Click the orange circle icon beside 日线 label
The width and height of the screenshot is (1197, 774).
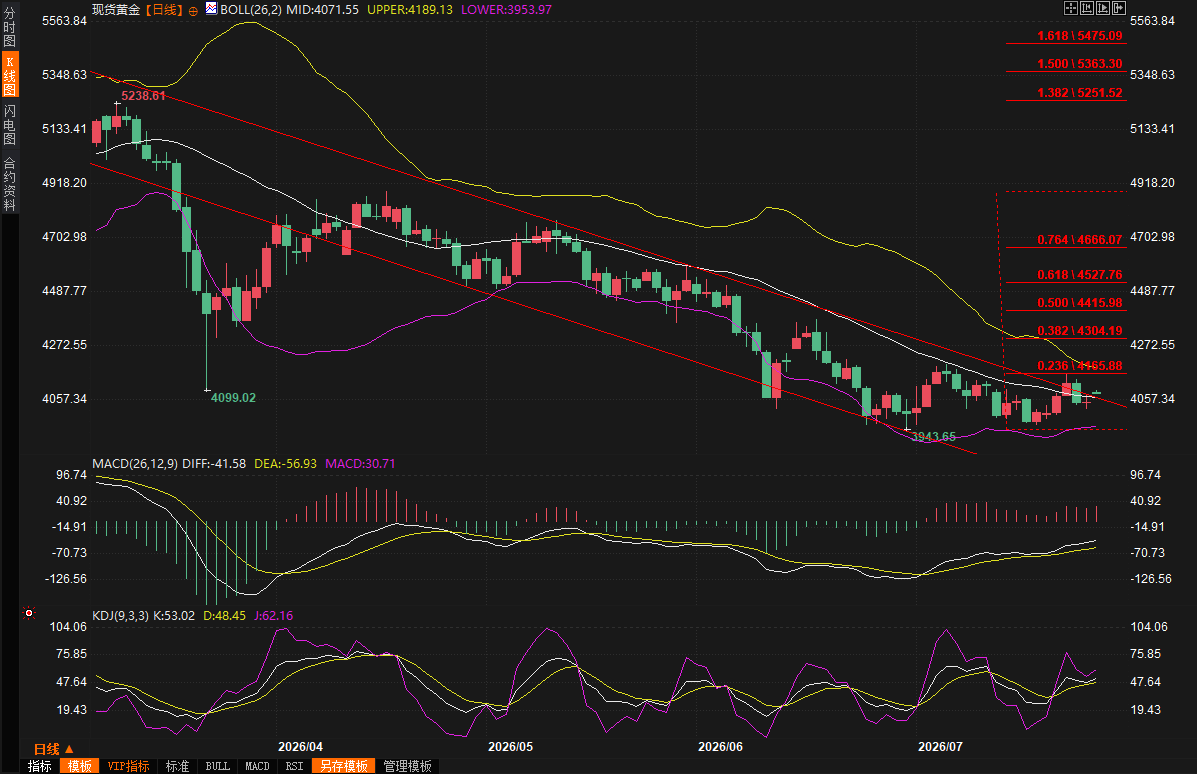click(193, 11)
